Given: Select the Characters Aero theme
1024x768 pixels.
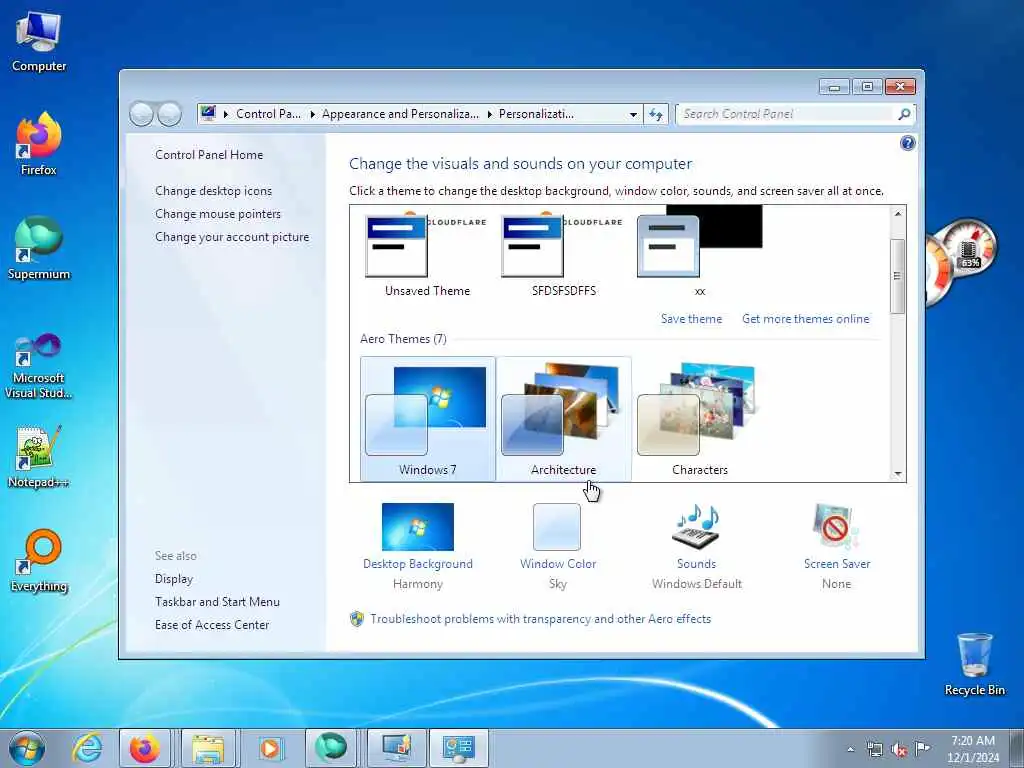Looking at the screenshot, I should [x=699, y=419].
